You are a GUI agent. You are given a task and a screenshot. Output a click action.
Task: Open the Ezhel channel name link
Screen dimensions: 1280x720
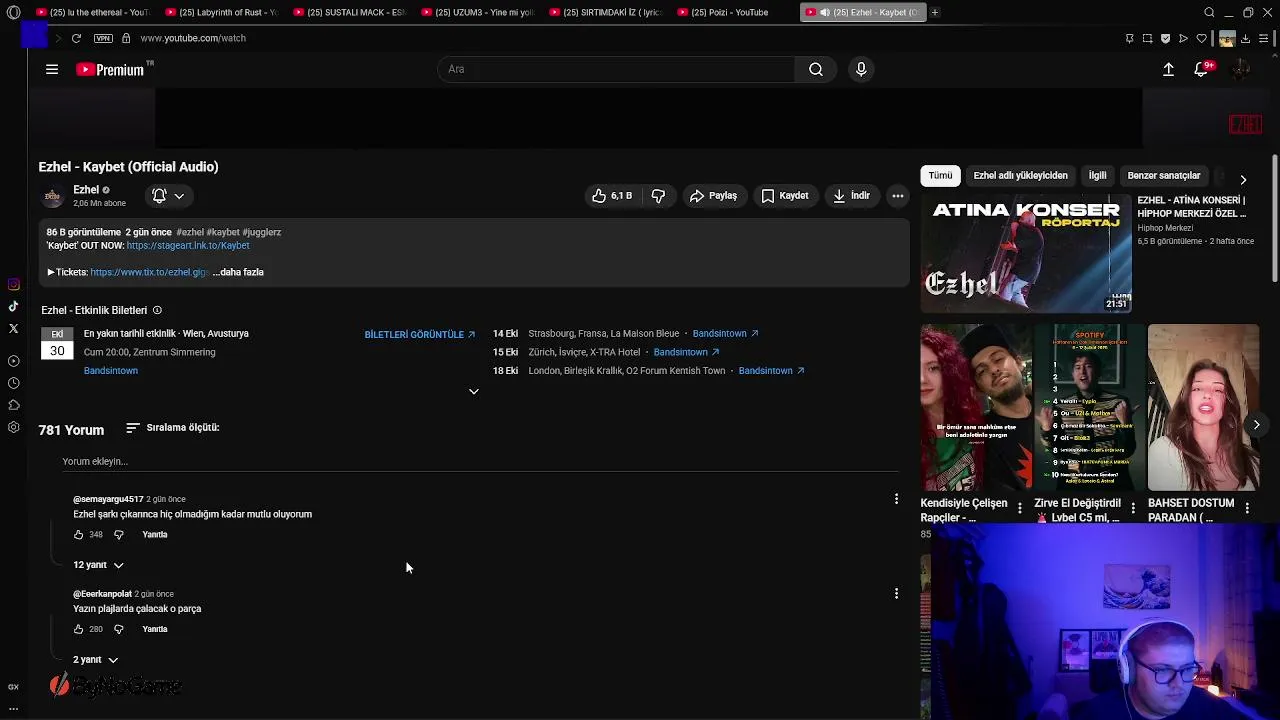click(x=86, y=190)
